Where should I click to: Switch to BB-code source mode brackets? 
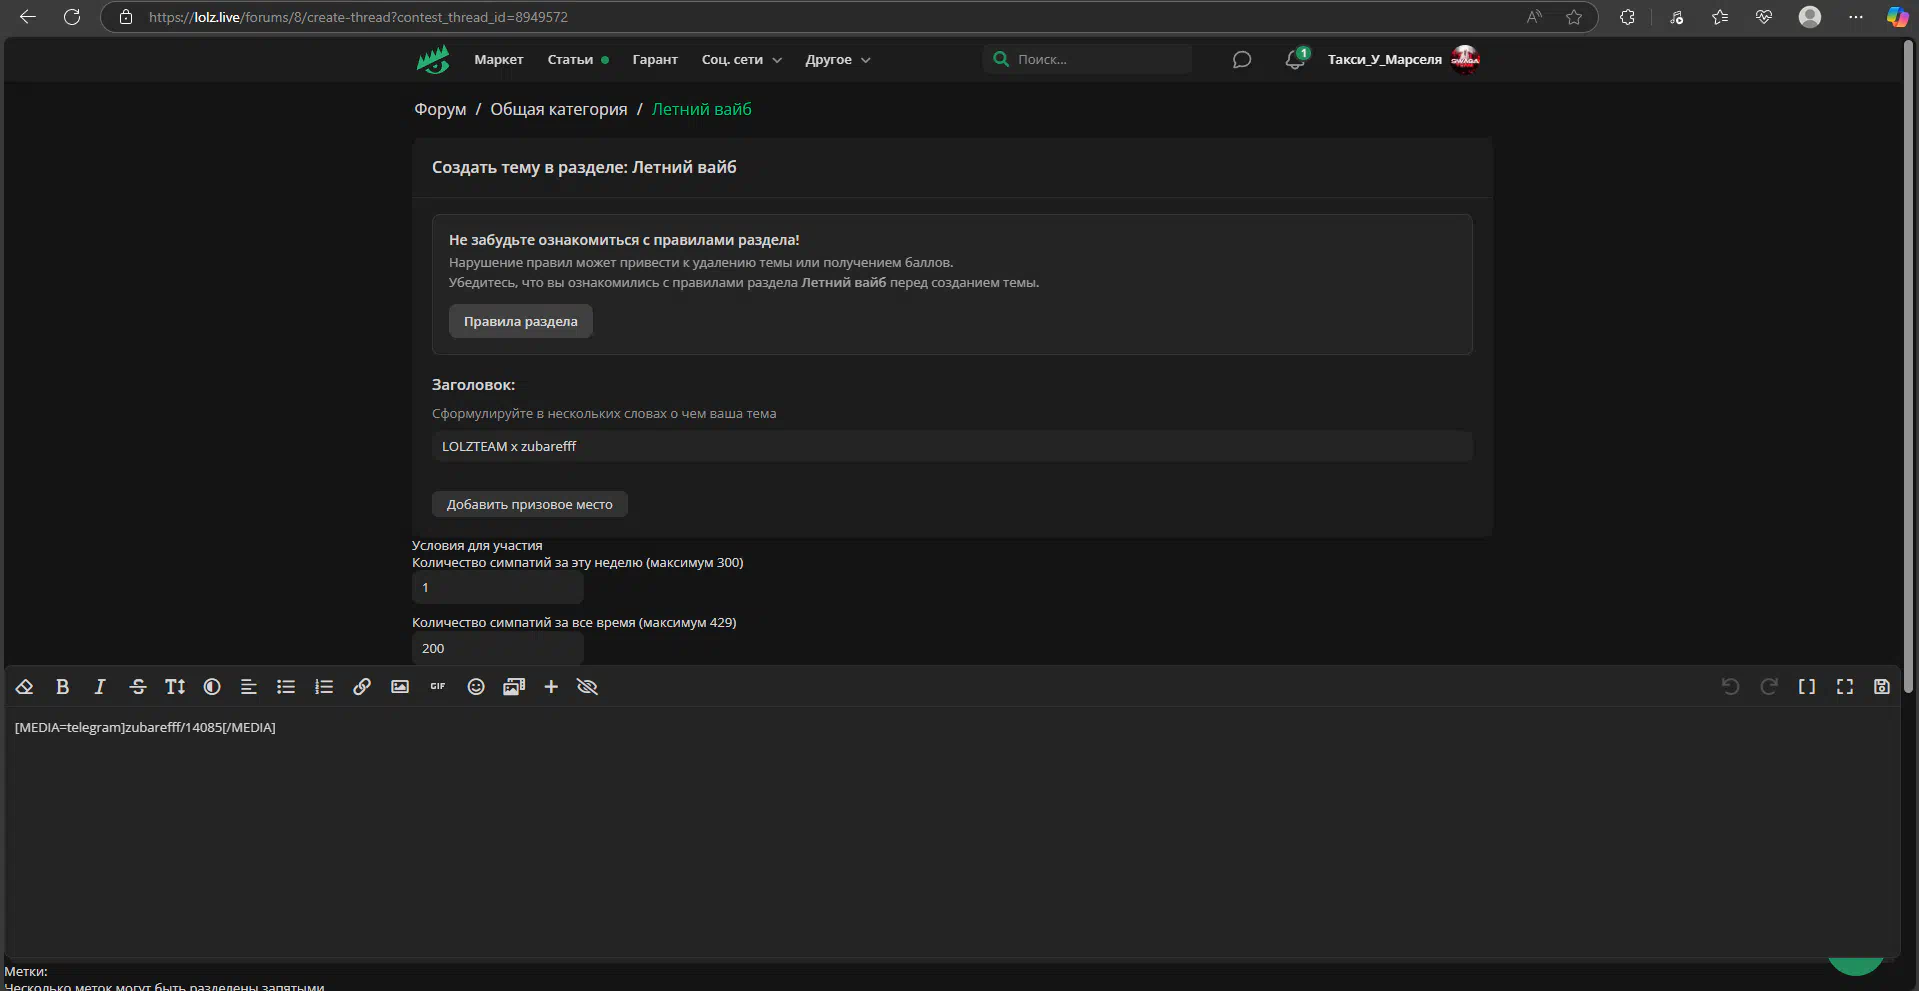point(1807,687)
